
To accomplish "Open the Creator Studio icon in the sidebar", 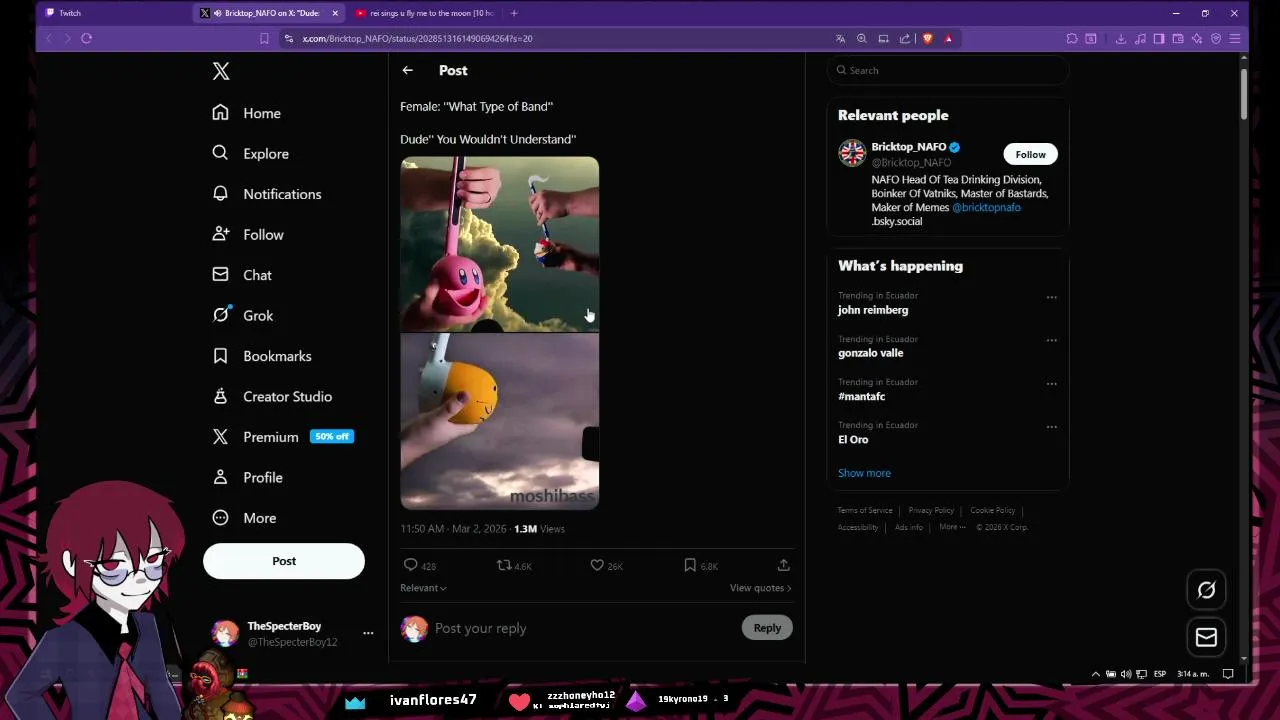I will pyautogui.click(x=221, y=396).
